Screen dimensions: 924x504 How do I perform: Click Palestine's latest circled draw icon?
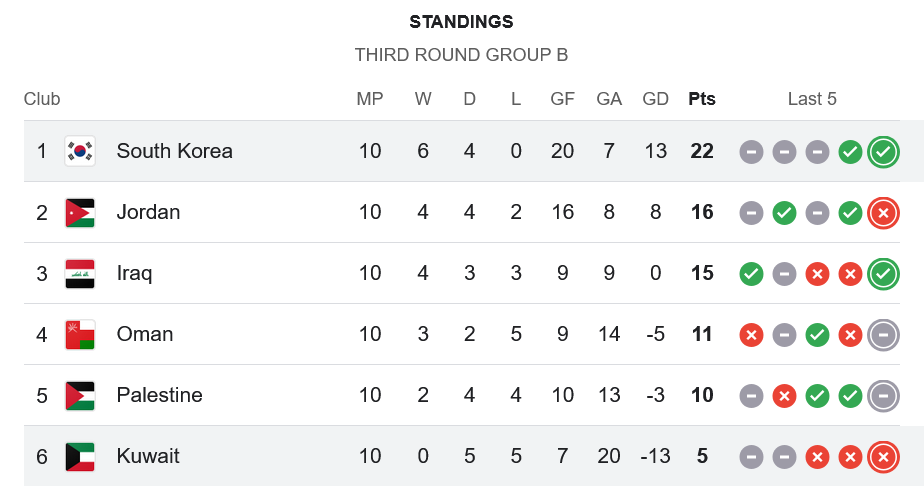(883, 396)
